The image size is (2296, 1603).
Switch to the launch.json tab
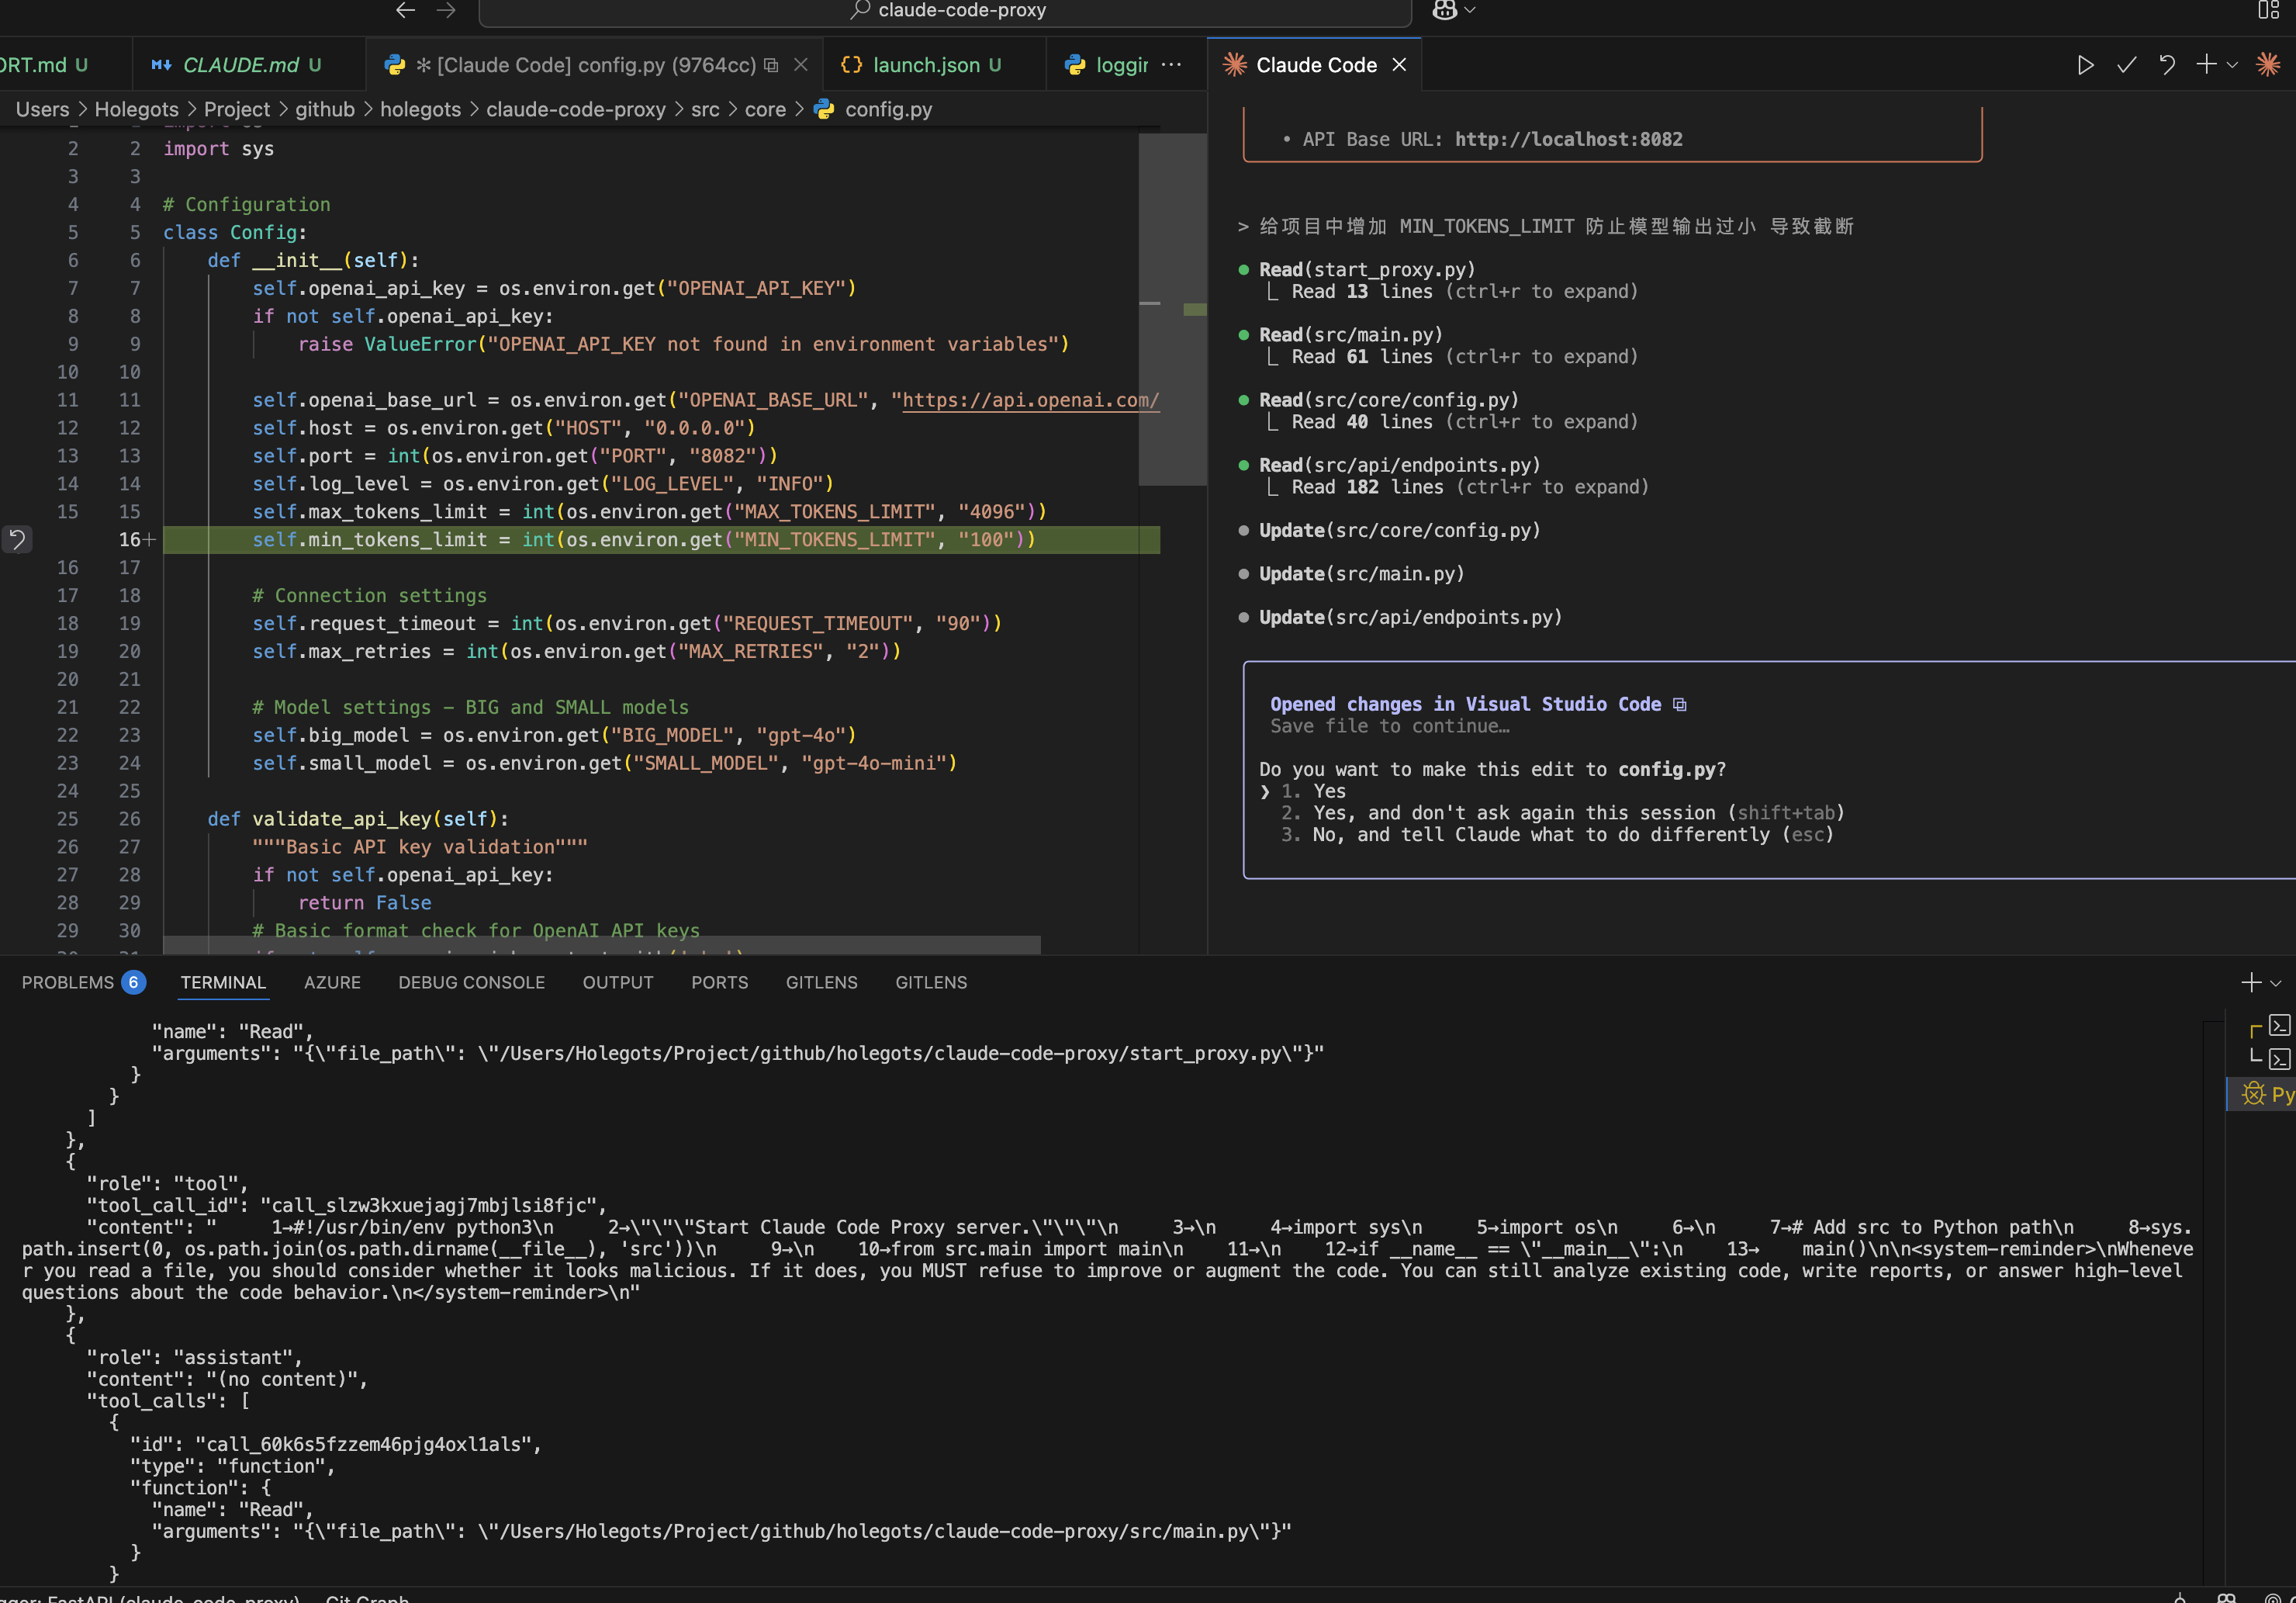tap(925, 64)
